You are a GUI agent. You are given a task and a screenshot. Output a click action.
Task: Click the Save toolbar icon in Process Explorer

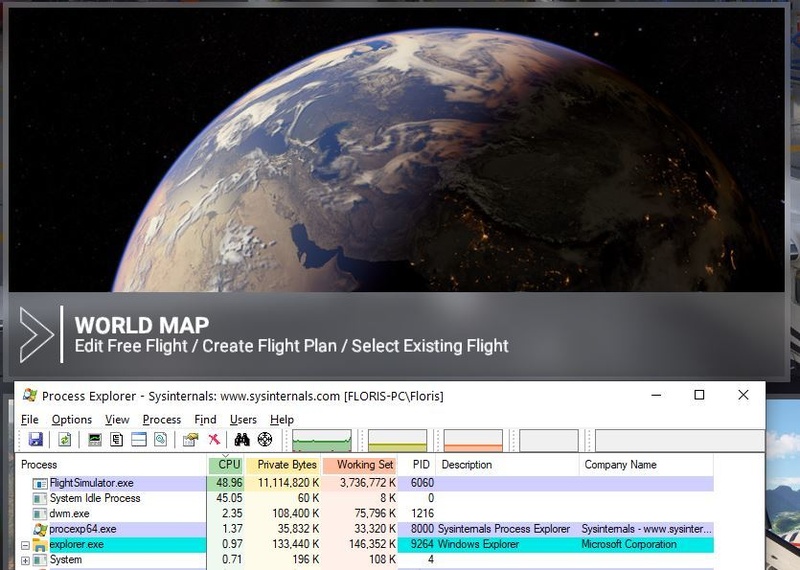pos(35,439)
